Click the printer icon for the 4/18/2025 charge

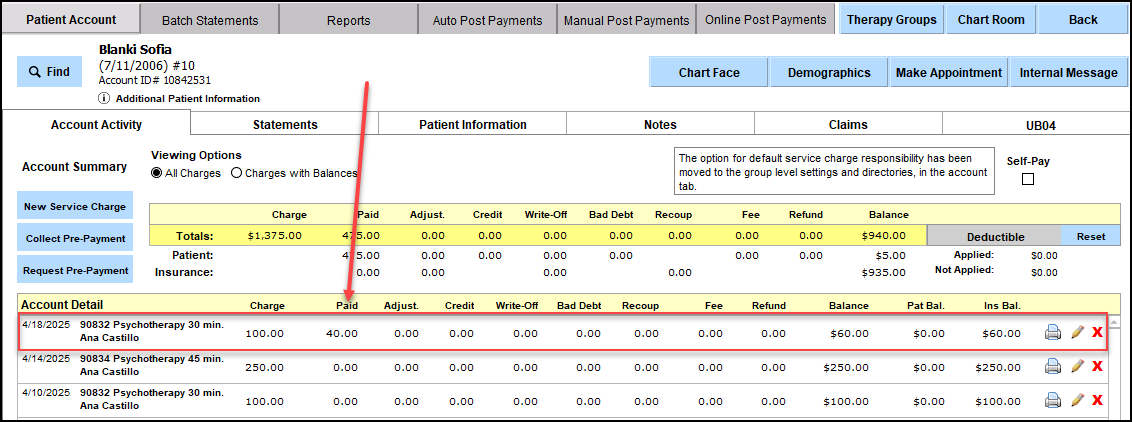[1053, 333]
